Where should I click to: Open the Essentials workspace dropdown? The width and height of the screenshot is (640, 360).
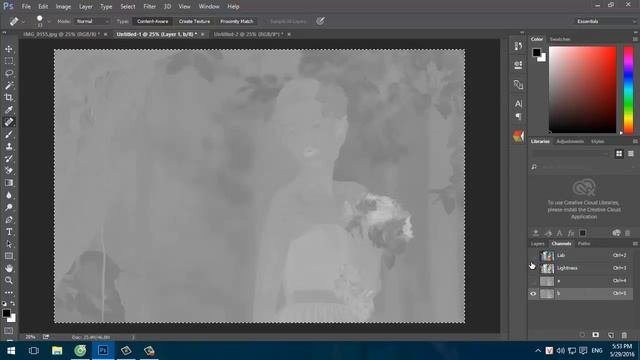[x=606, y=21]
